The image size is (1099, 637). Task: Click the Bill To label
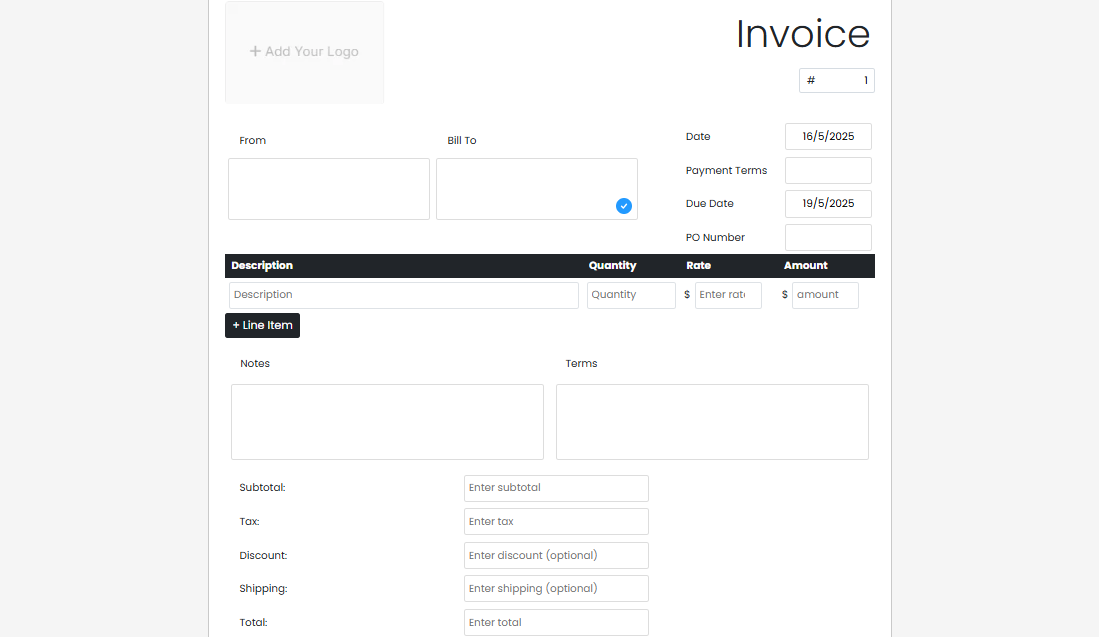tap(462, 141)
